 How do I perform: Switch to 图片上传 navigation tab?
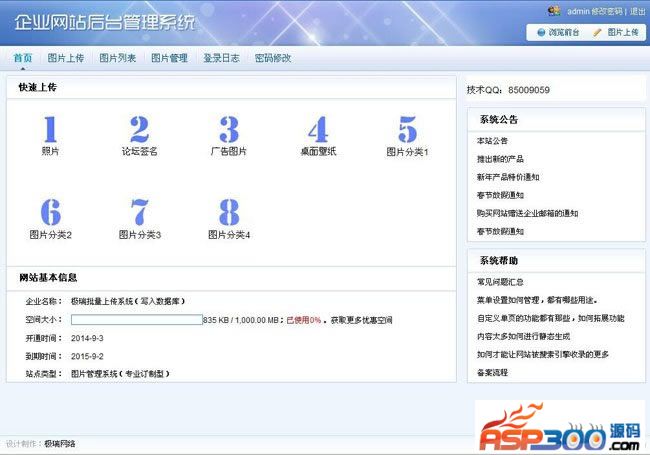[x=65, y=58]
